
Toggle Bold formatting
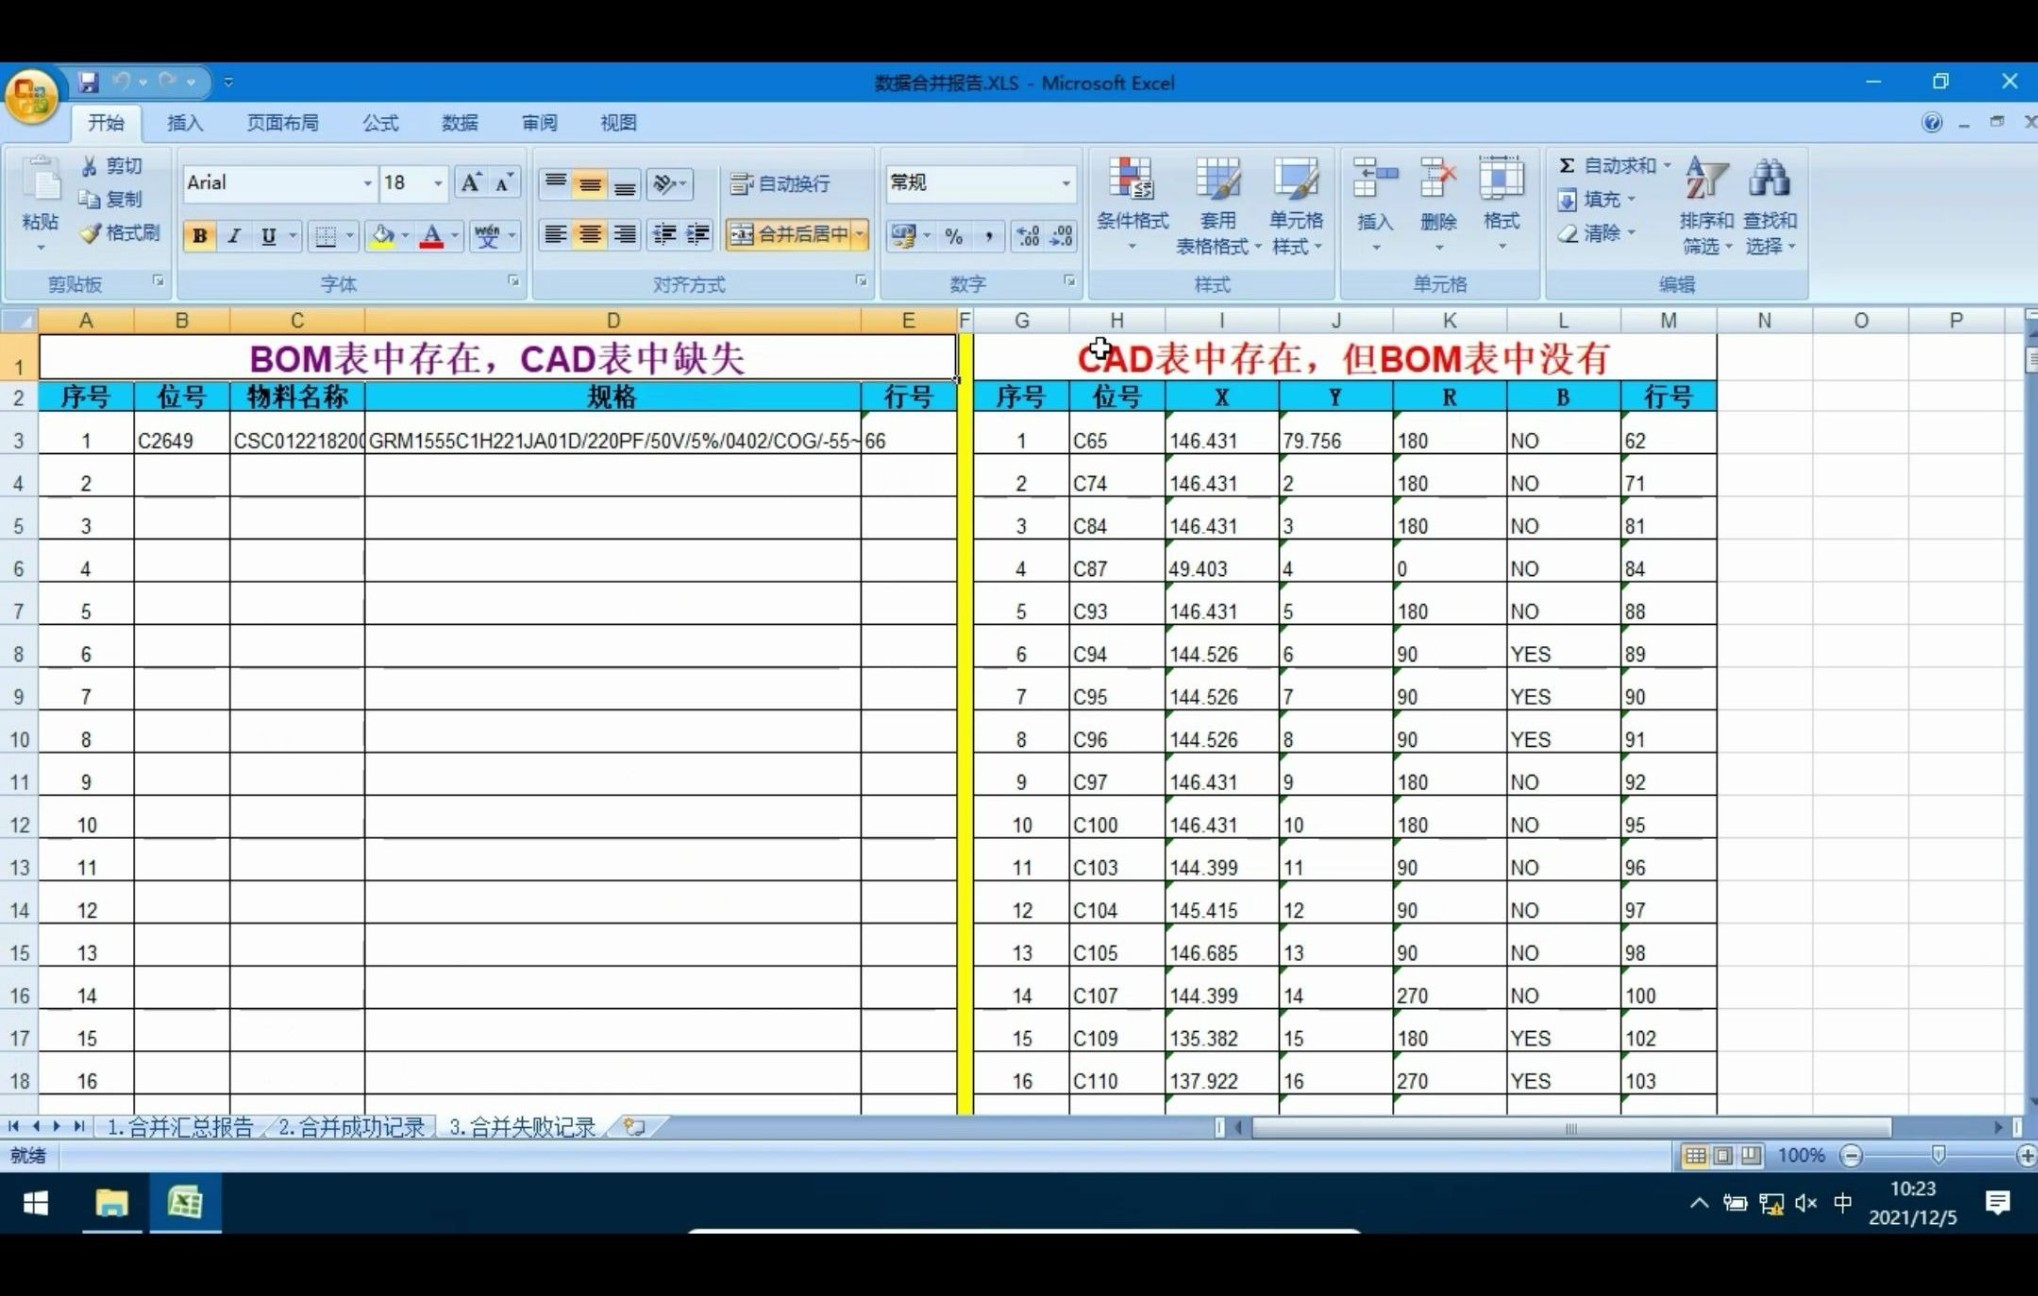click(x=200, y=235)
